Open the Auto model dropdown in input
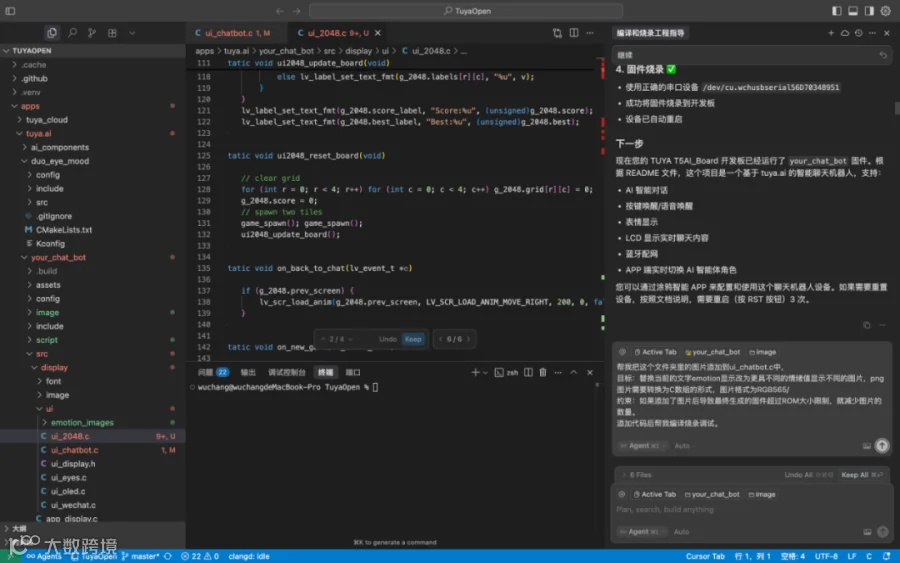900x563 pixels. [681, 532]
